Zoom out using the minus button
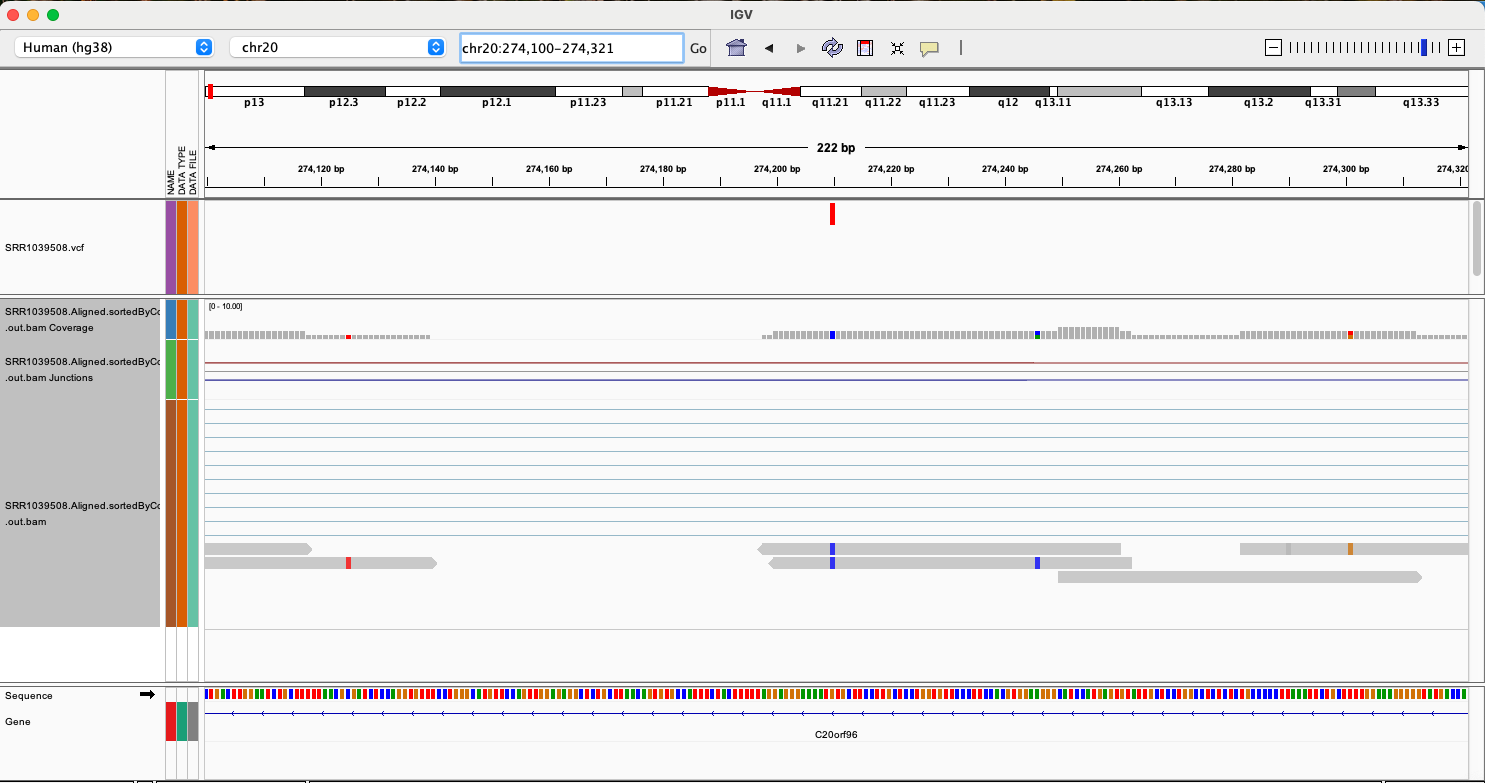 1273,48
